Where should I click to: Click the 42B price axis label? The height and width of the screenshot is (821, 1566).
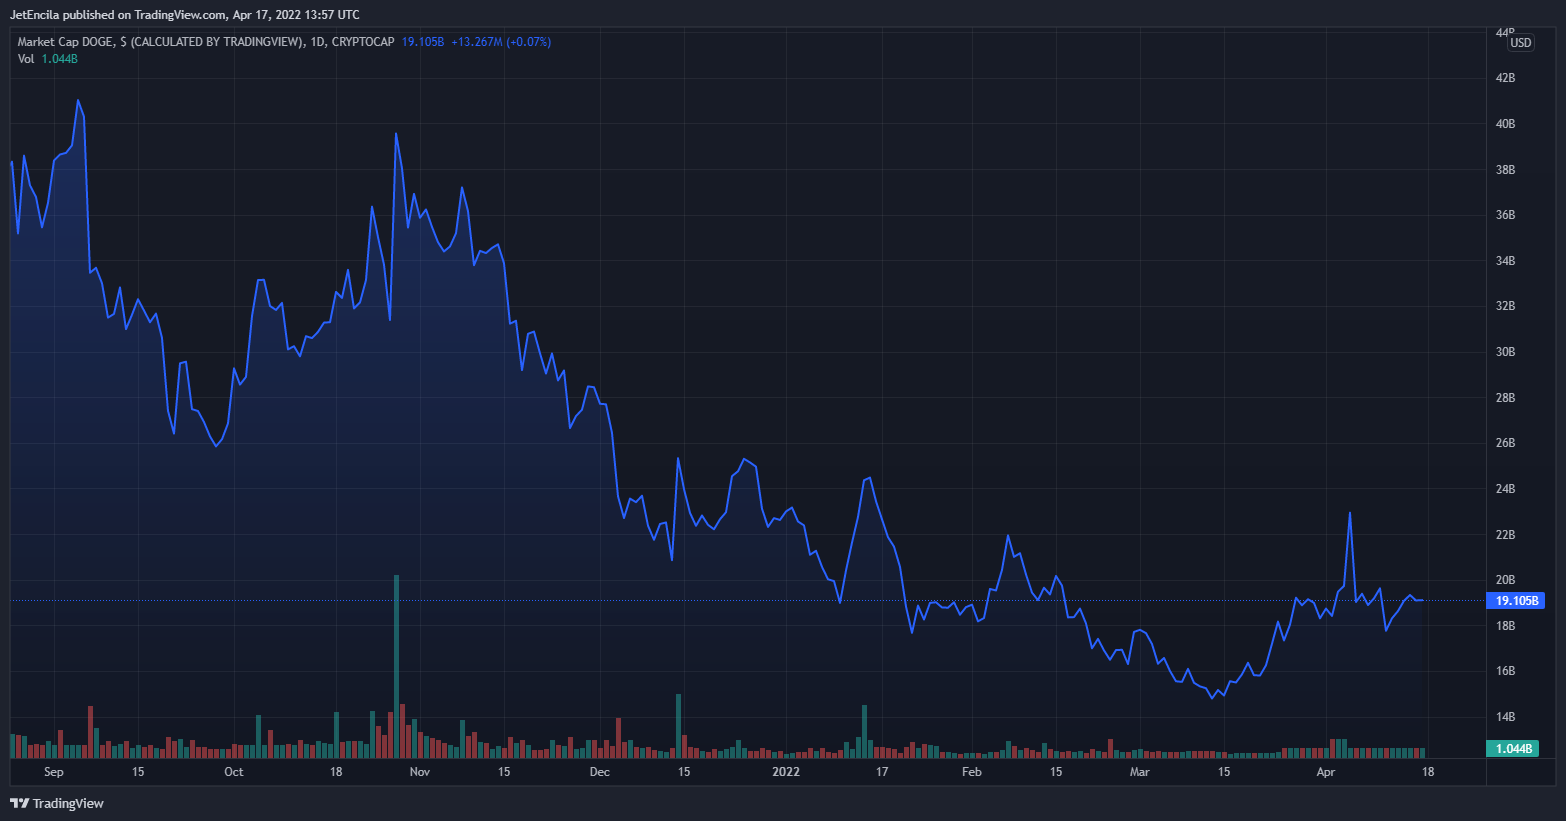pyautogui.click(x=1505, y=78)
